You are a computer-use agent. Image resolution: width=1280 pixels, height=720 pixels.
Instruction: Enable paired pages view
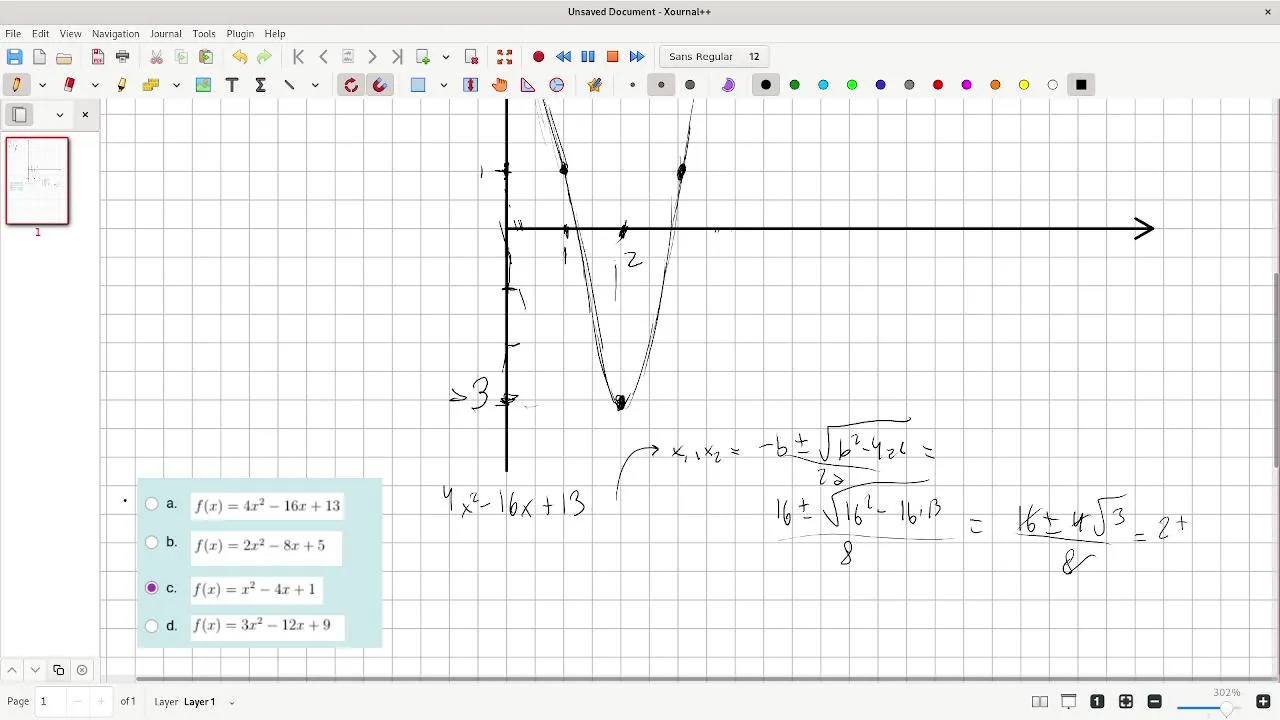(1040, 702)
